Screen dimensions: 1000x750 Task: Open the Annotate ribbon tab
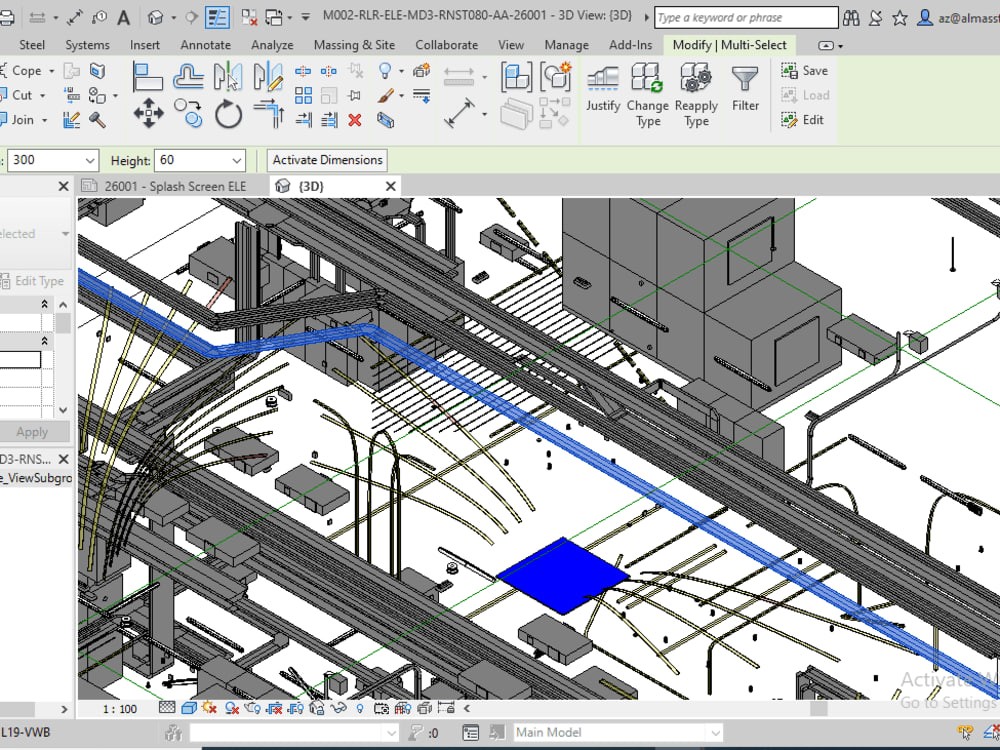click(x=205, y=45)
